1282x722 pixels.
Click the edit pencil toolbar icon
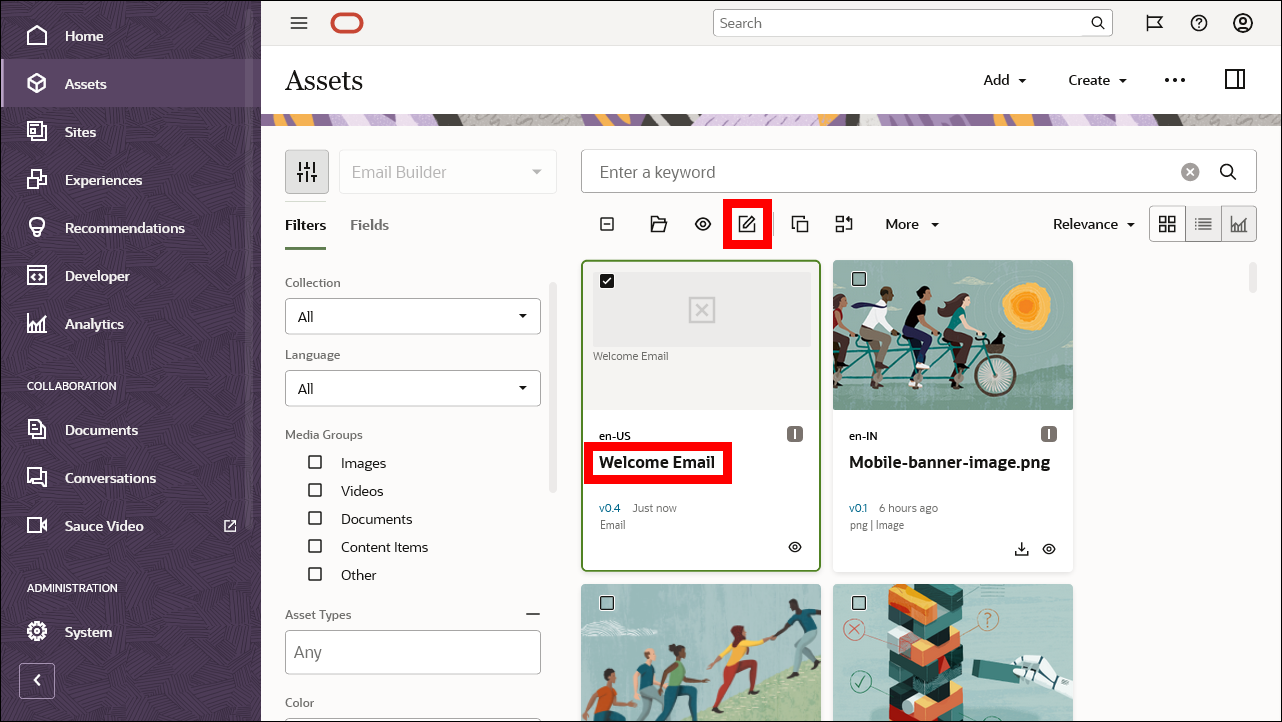coord(747,224)
